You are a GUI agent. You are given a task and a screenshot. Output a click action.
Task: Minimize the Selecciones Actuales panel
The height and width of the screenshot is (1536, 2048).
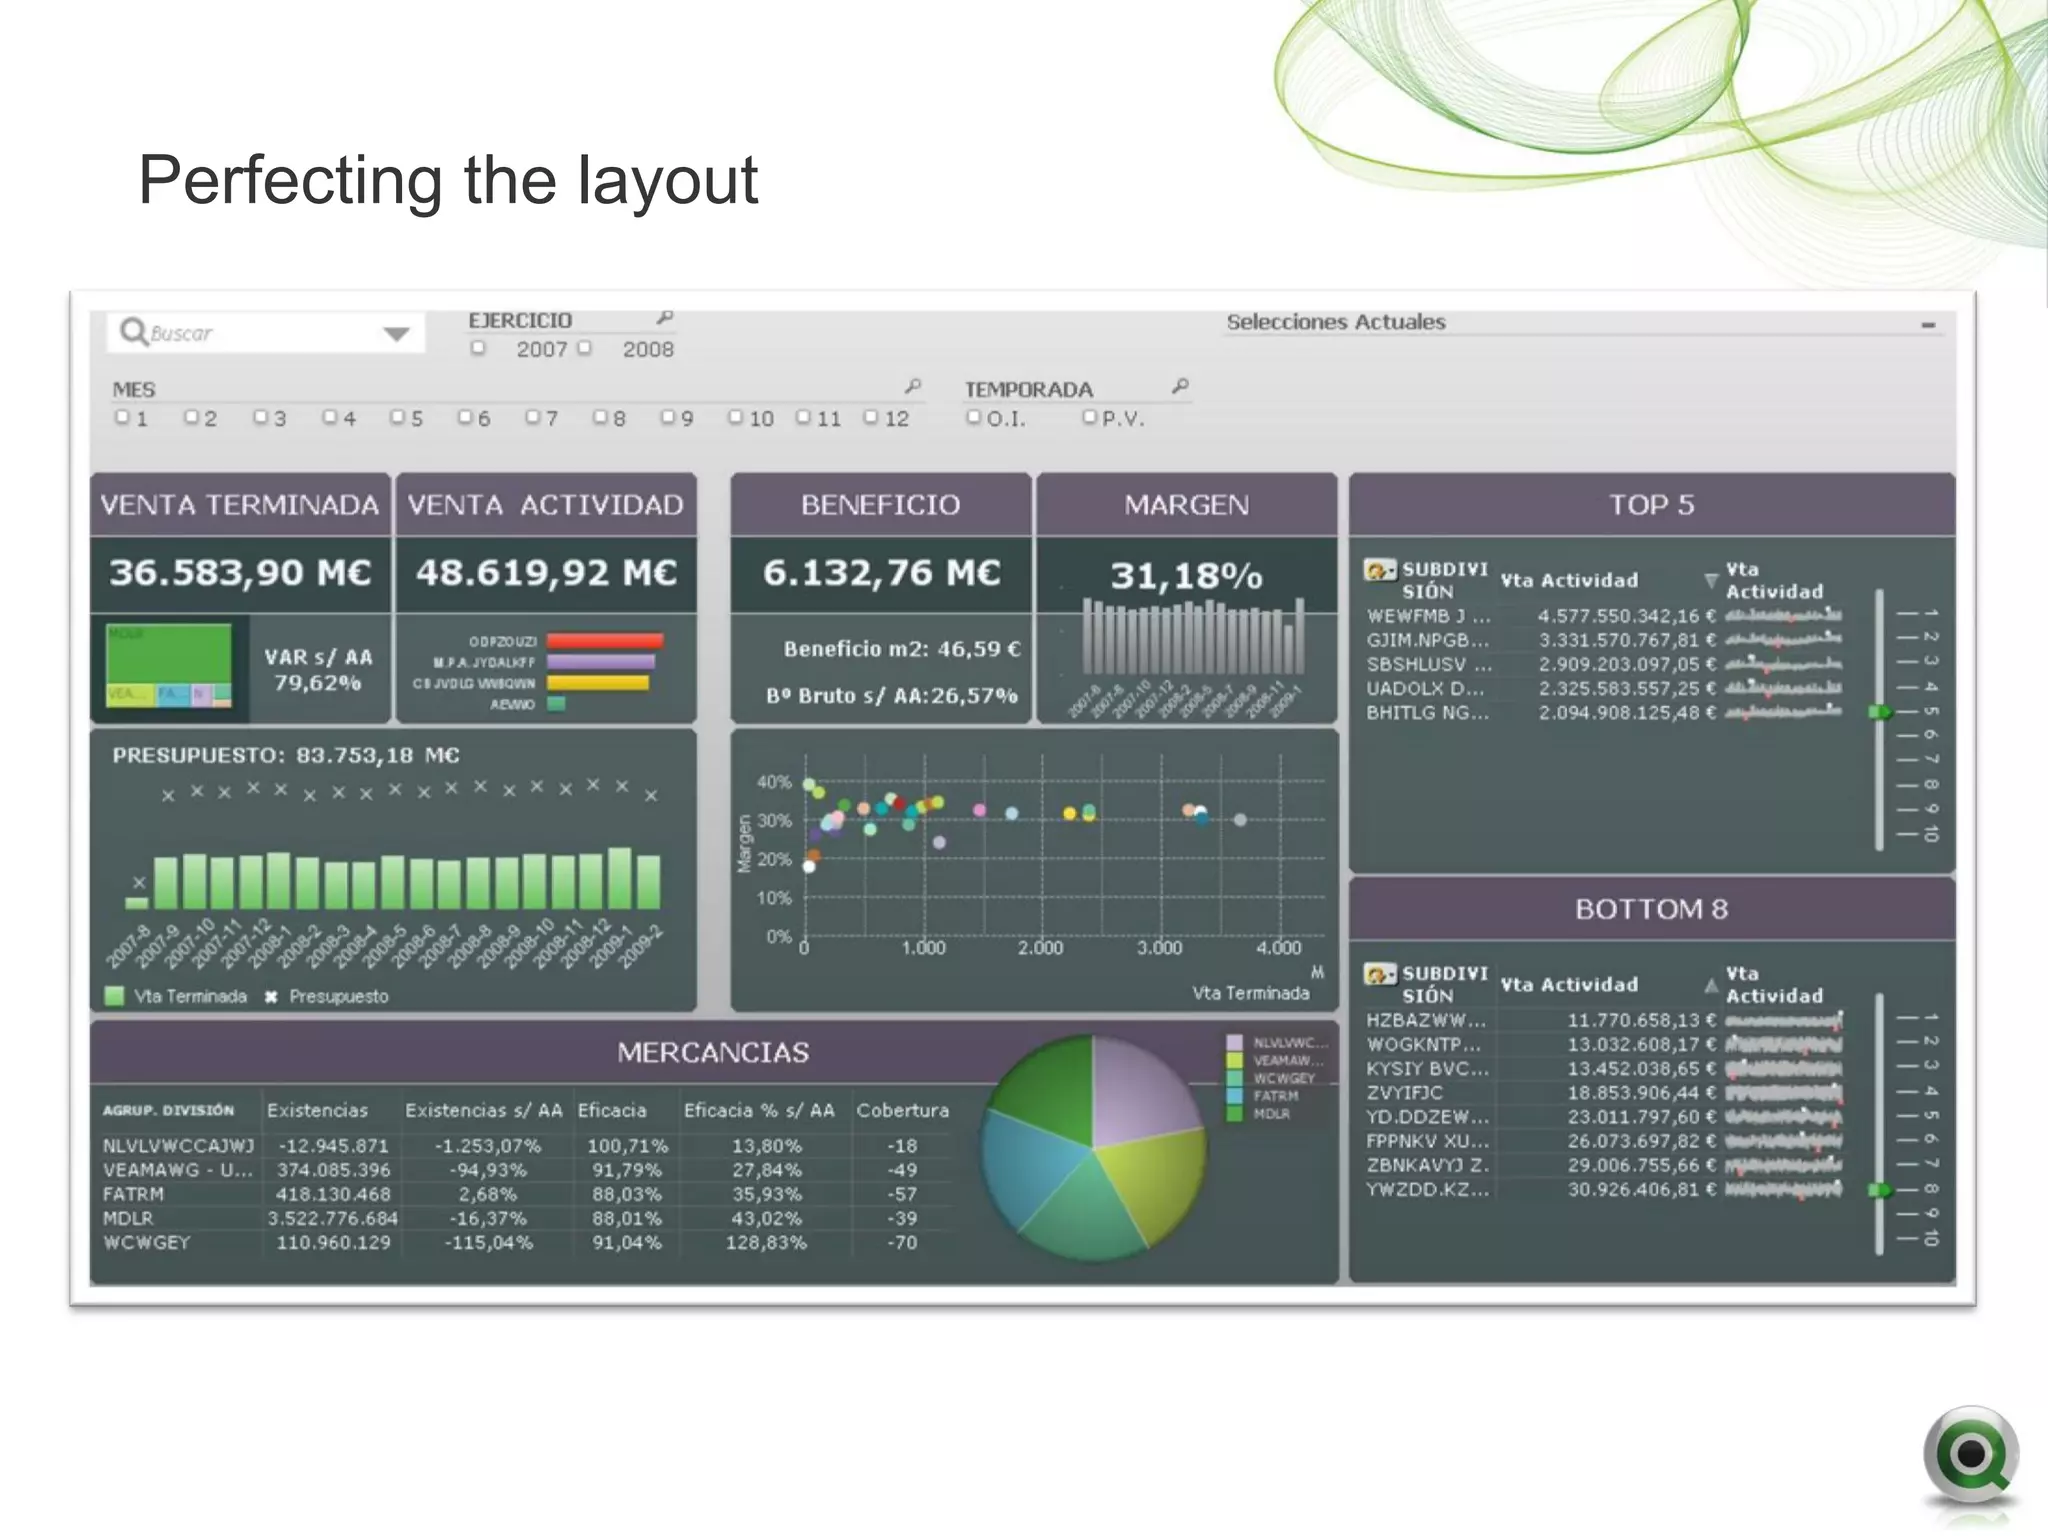coord(1928,325)
